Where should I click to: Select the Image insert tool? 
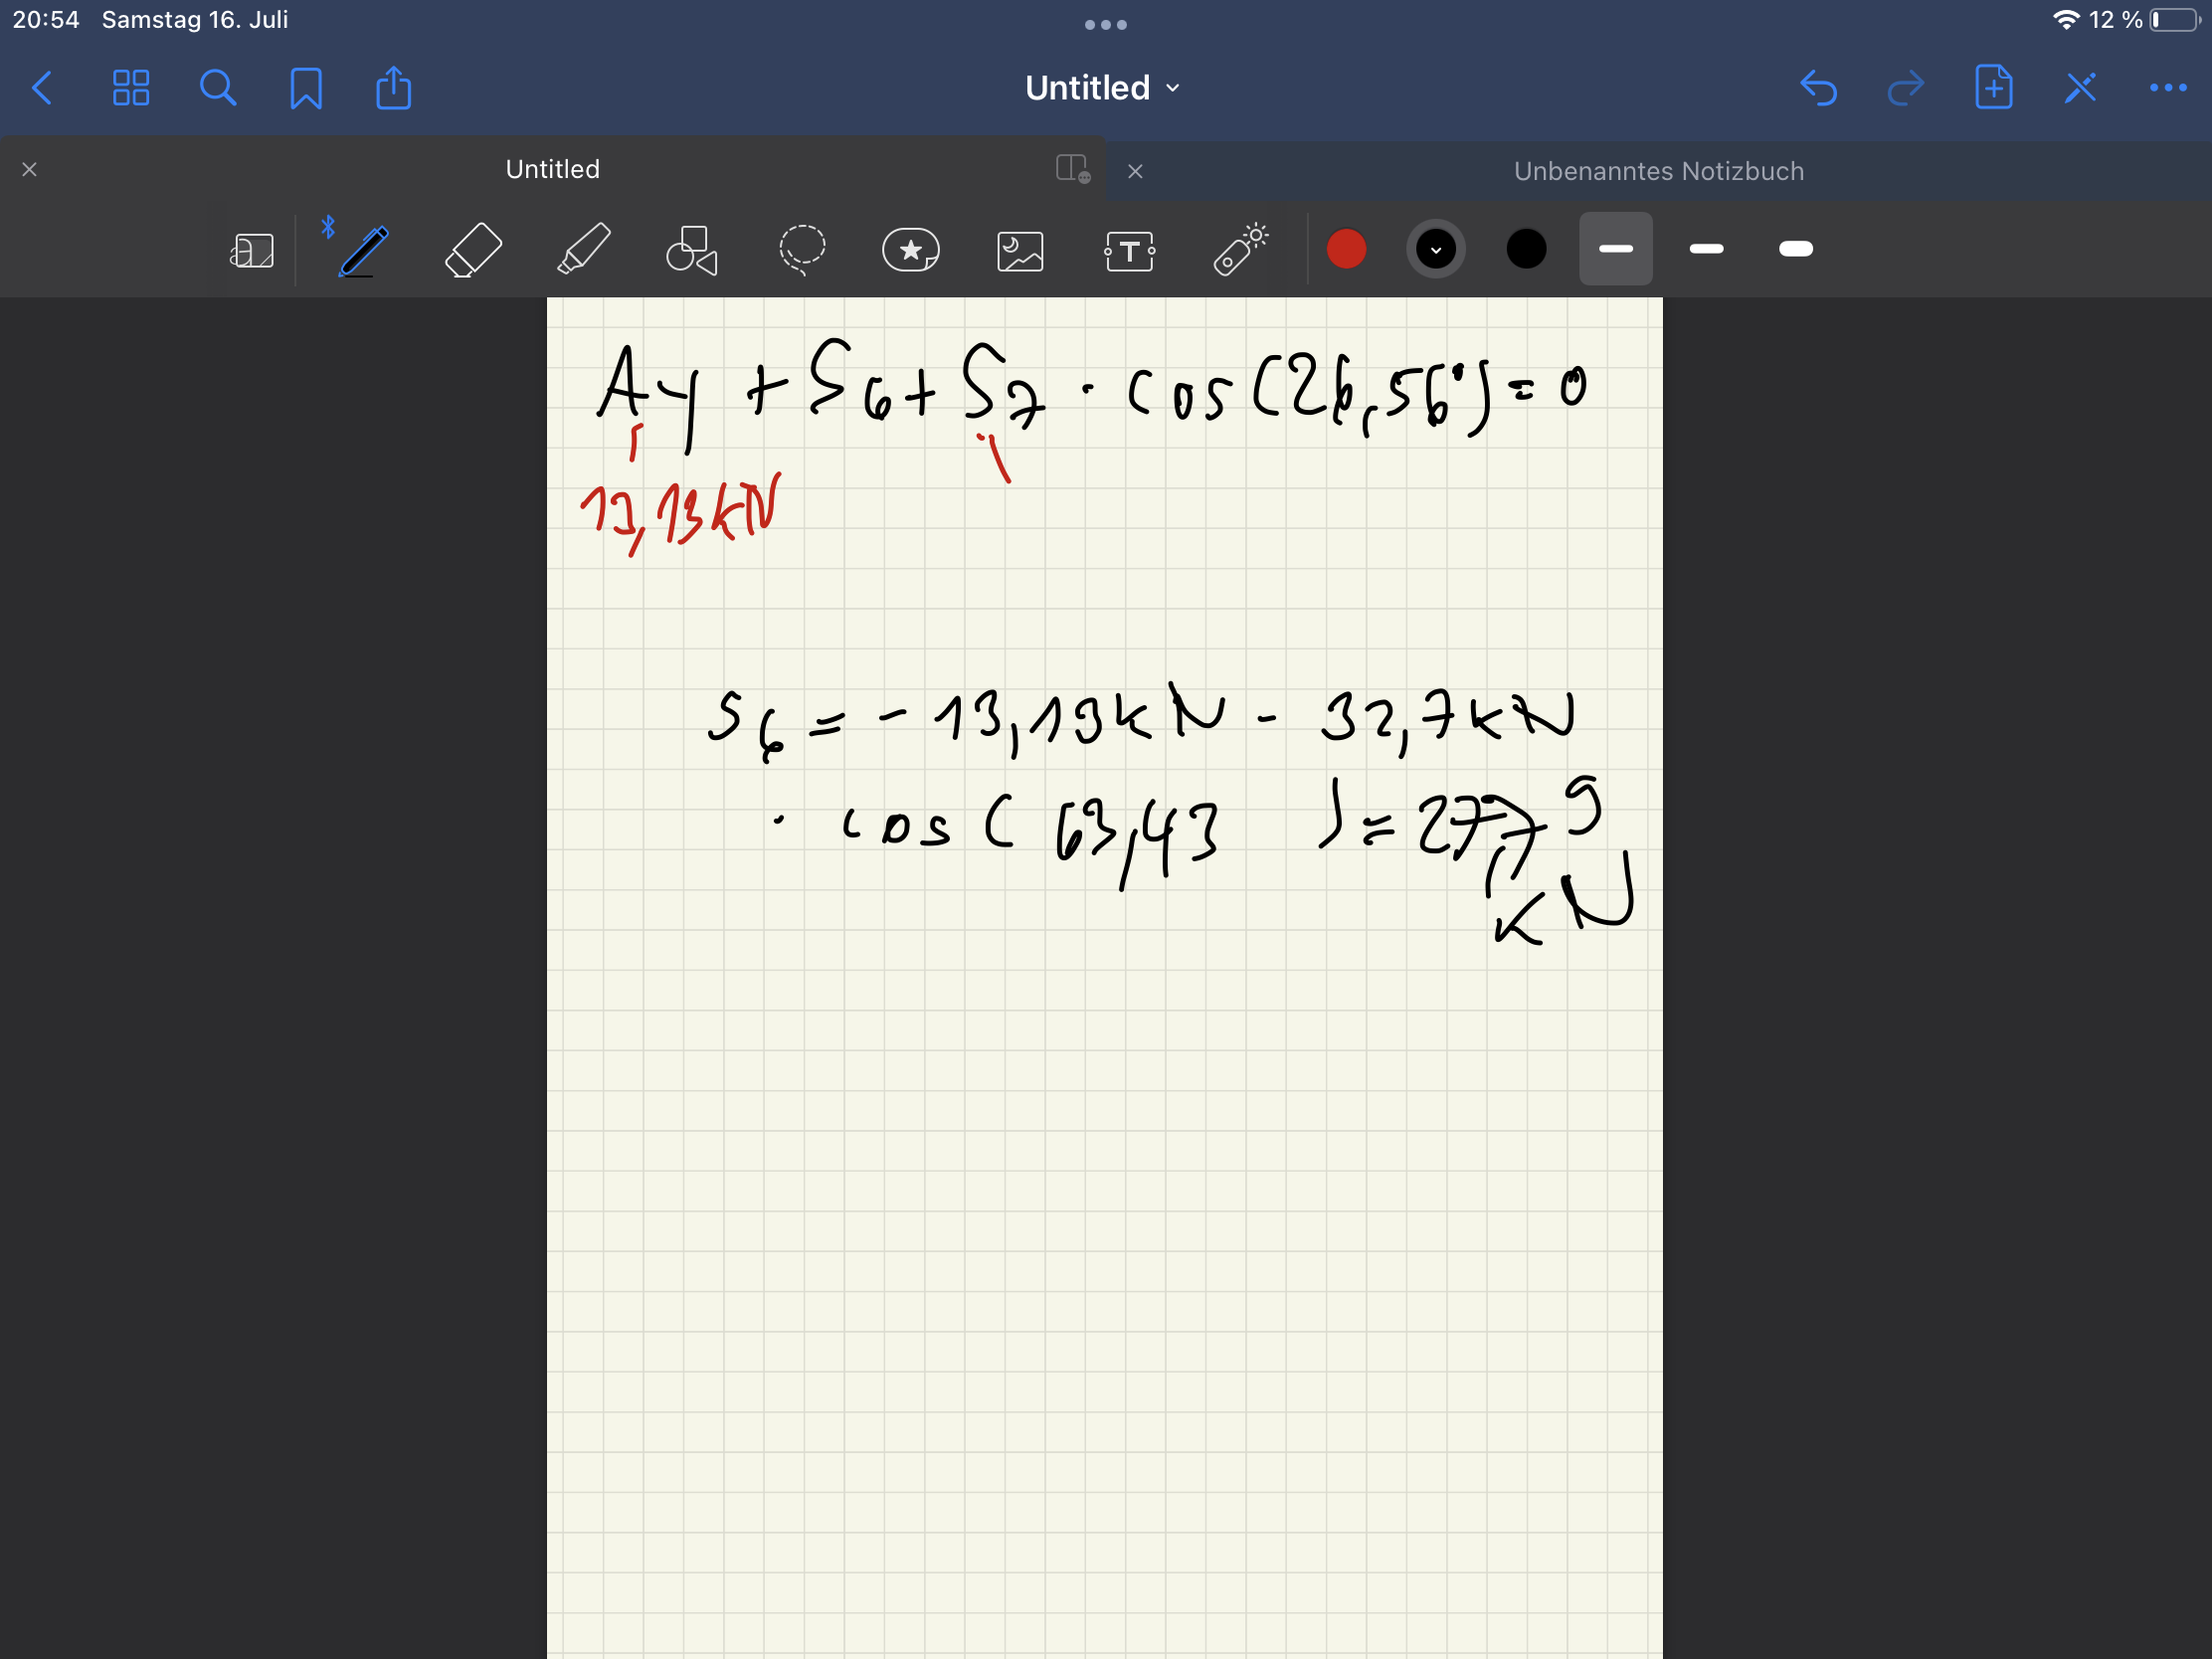point(1020,251)
